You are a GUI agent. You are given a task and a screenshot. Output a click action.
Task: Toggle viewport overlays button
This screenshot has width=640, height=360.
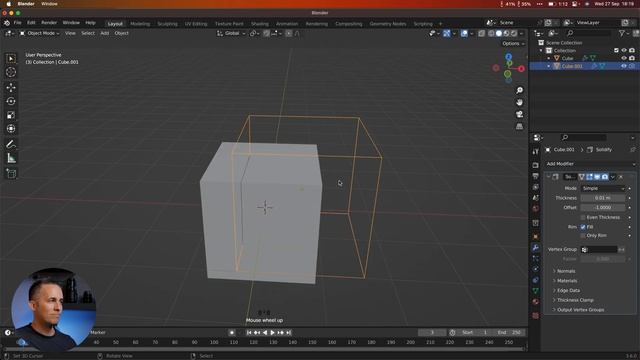coord(464,33)
